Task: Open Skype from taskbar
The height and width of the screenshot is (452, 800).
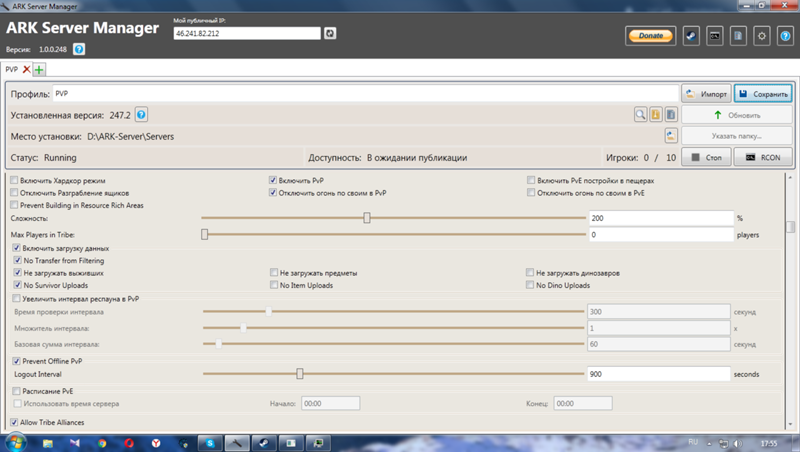Action: point(210,443)
